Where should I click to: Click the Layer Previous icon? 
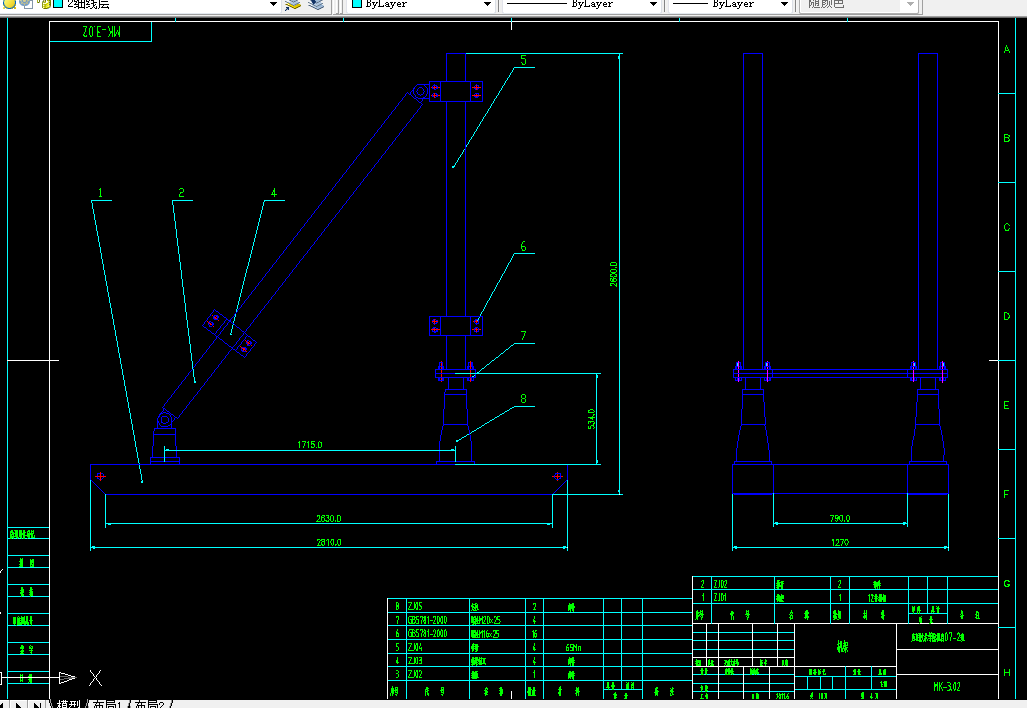[316, 5]
